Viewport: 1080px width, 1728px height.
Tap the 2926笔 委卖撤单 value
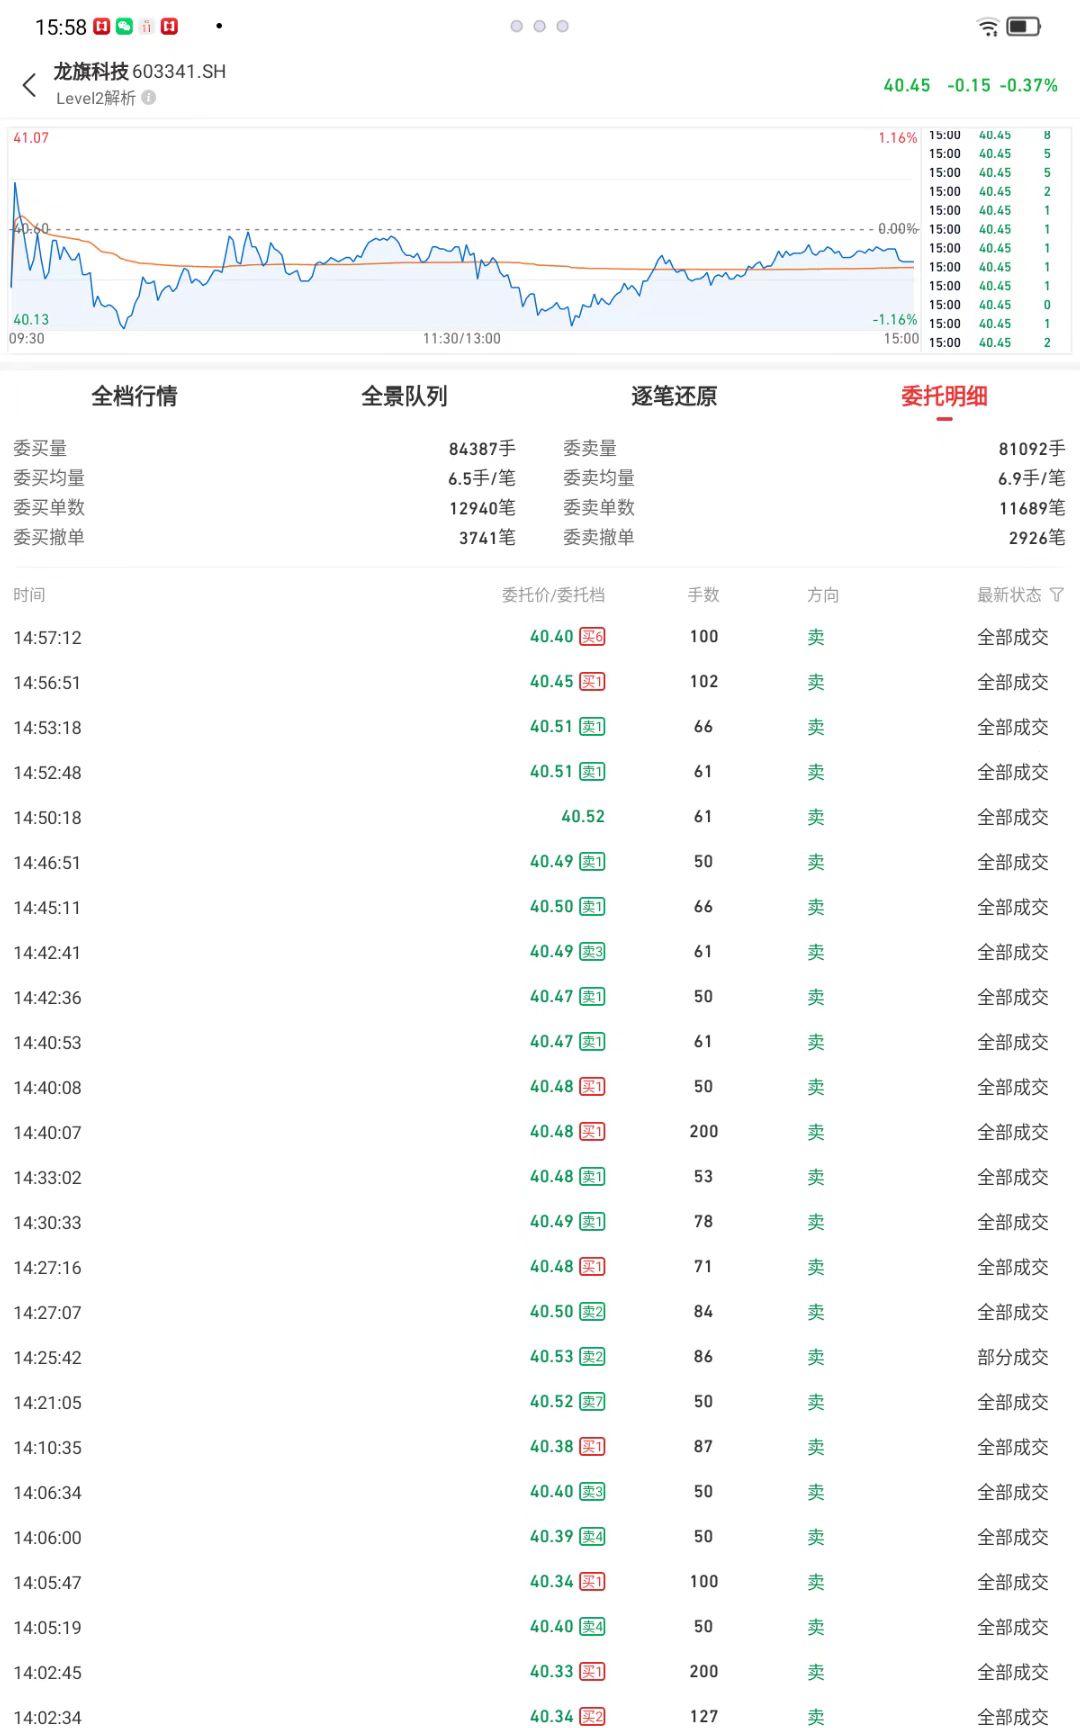pyautogui.click(x=1037, y=538)
